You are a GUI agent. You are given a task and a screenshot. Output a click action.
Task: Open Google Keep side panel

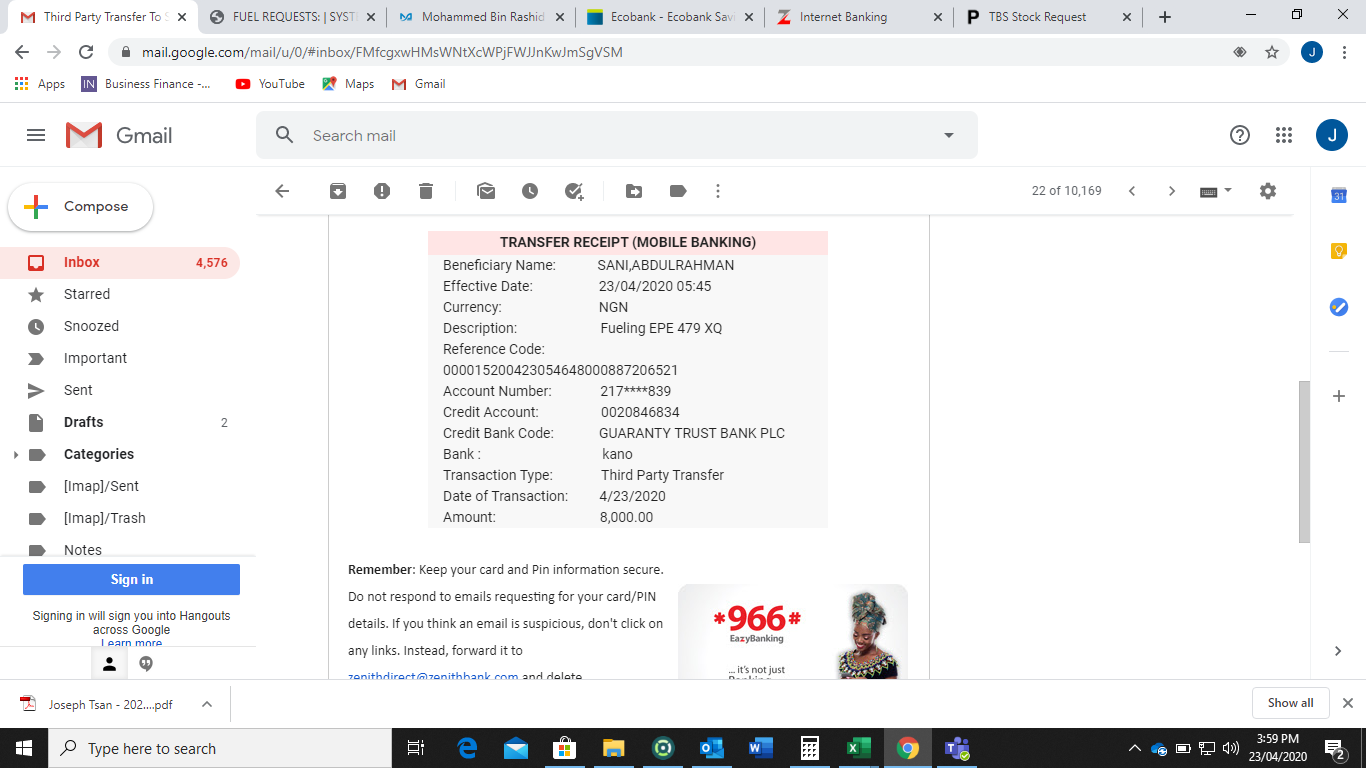coord(1339,251)
